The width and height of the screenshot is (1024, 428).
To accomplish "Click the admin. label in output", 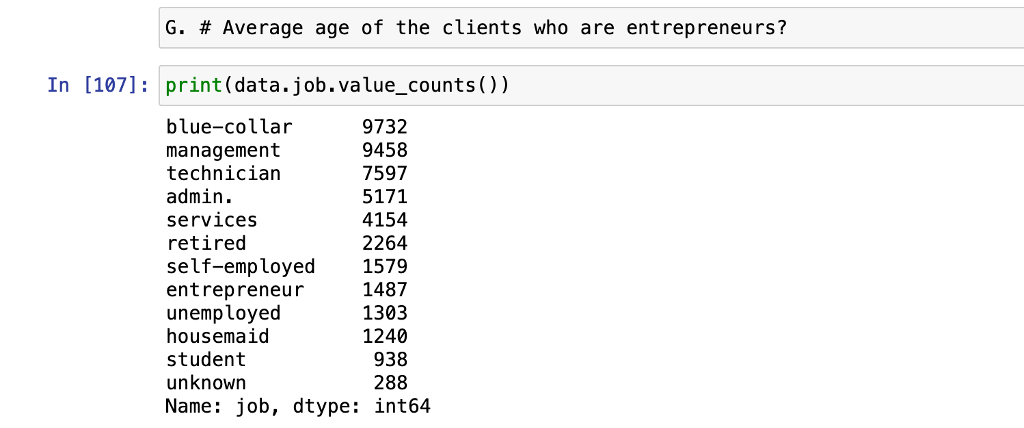I will coord(200,196).
